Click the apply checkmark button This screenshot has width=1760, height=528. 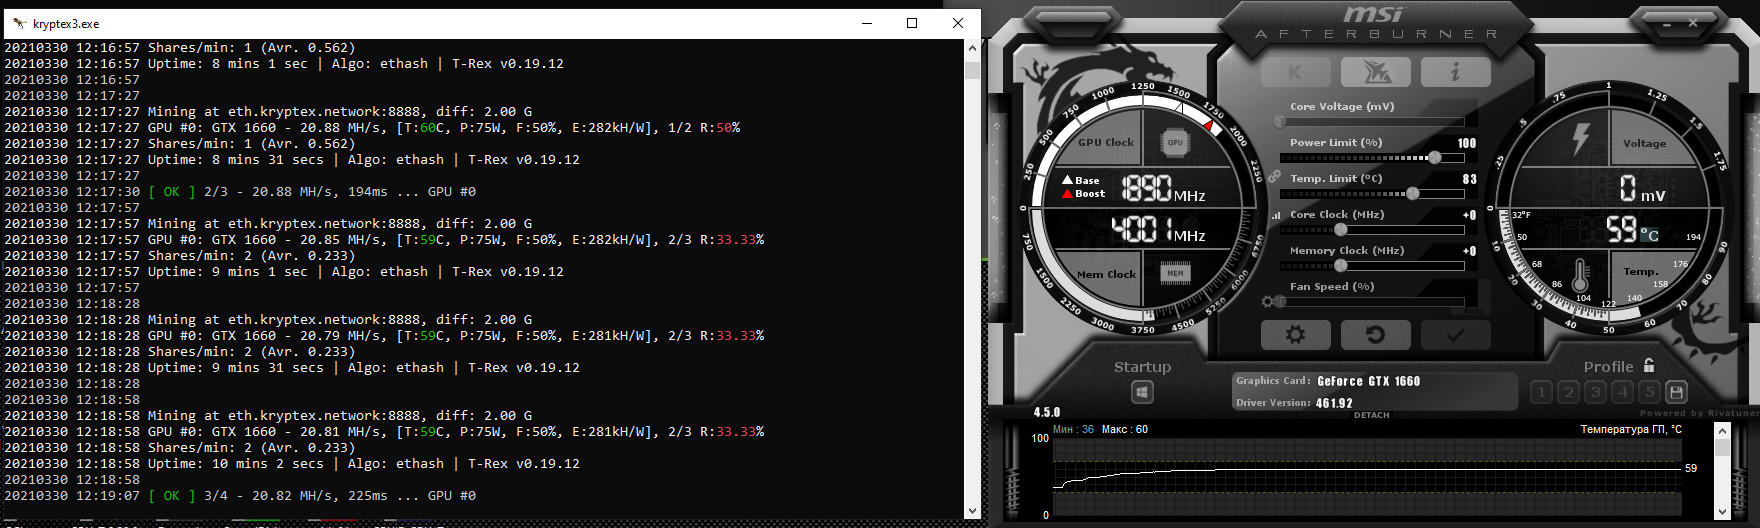tap(1455, 335)
